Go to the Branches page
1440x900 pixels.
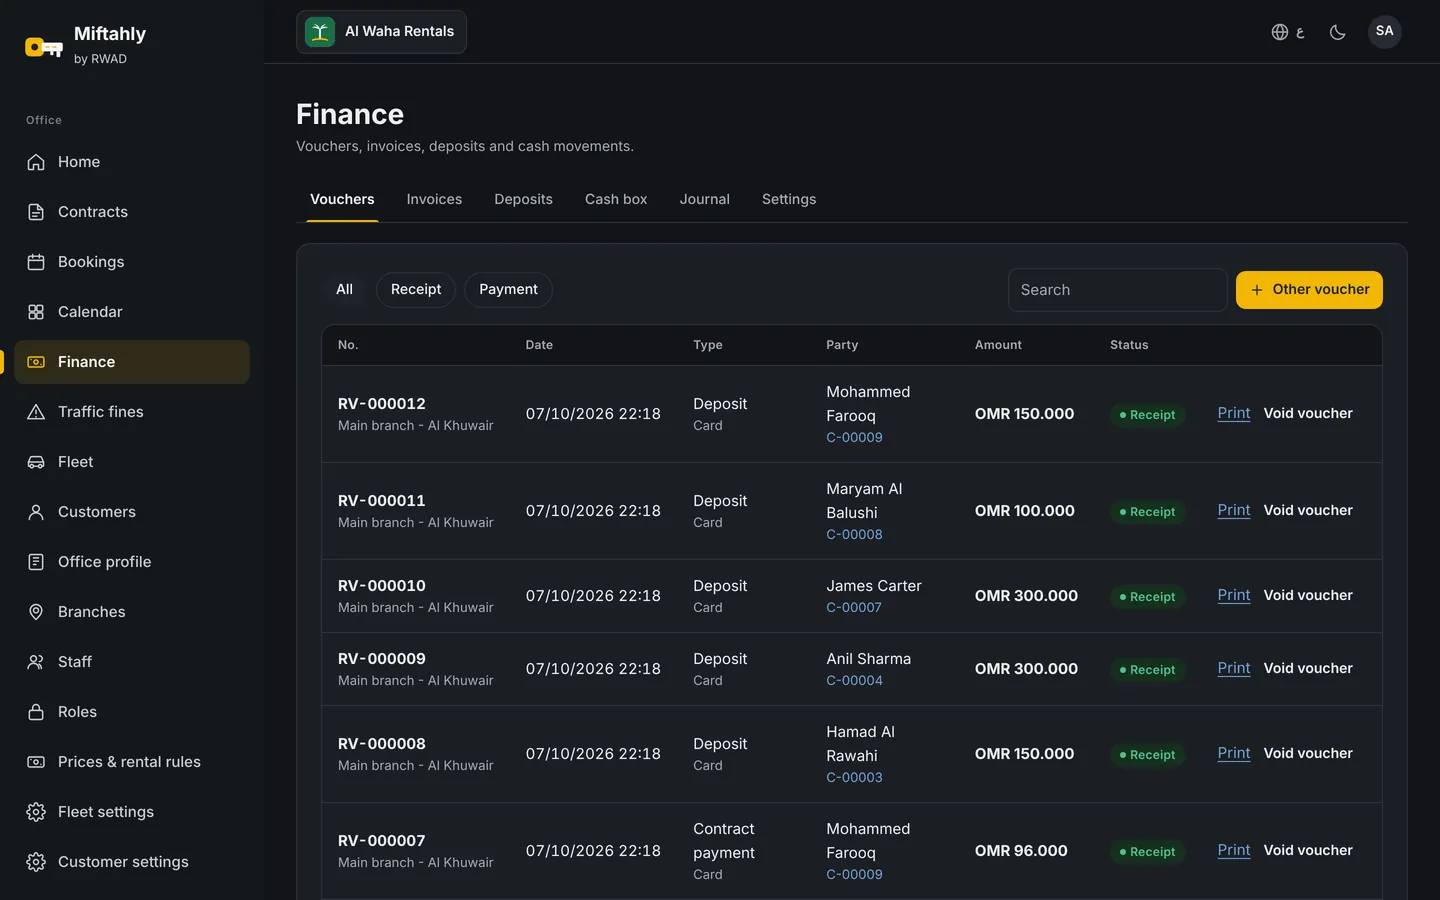[132, 612]
